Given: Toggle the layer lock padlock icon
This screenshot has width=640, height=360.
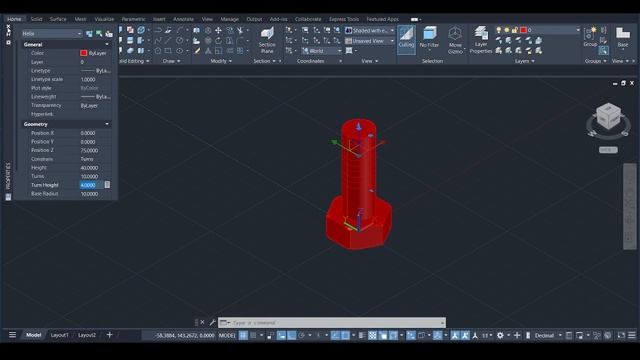Looking at the screenshot, I should coord(515,30).
